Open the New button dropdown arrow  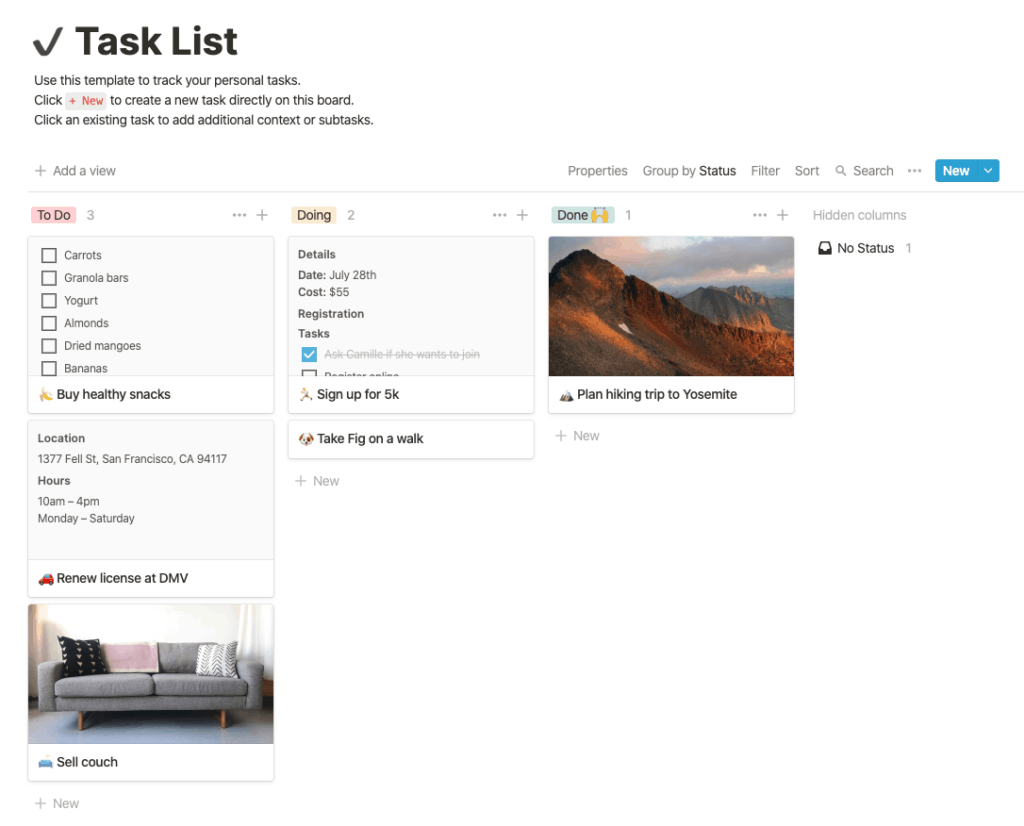click(988, 170)
